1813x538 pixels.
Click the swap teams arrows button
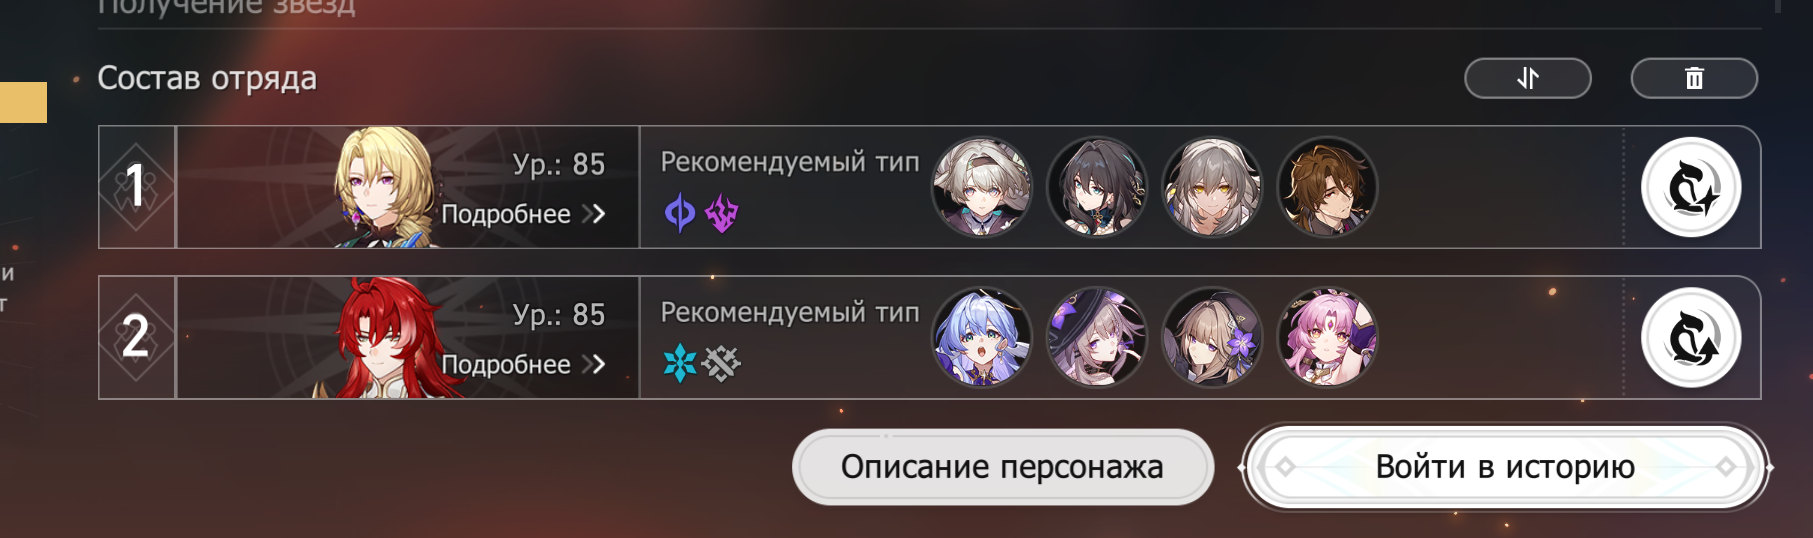point(1527,78)
